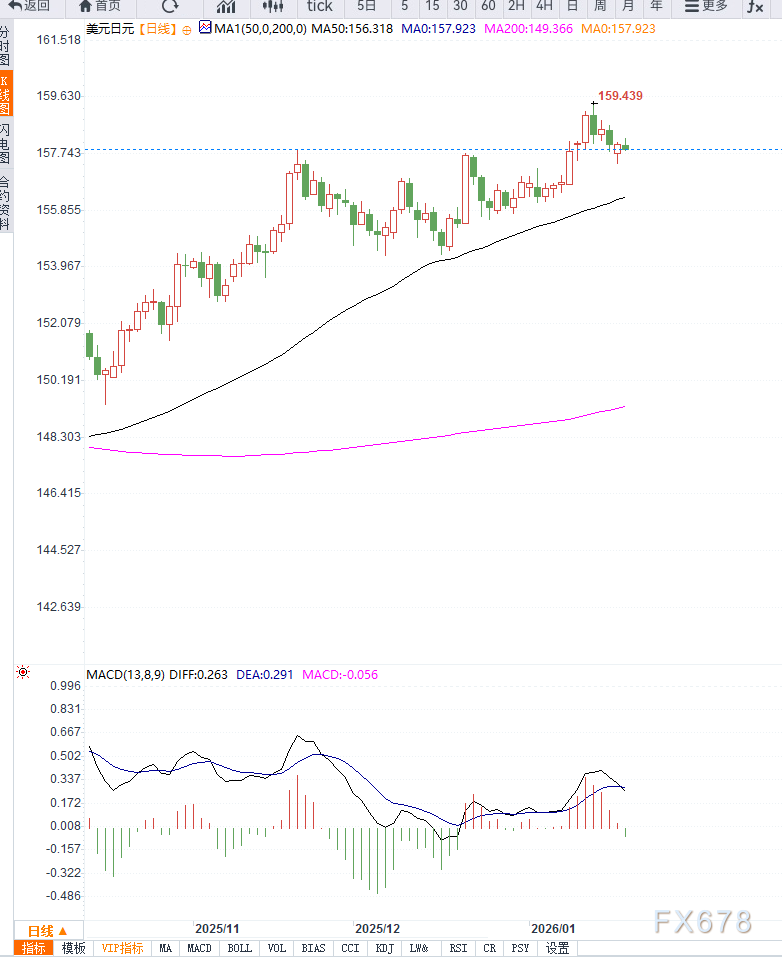Open the bar chart style icon

(x=226, y=6)
